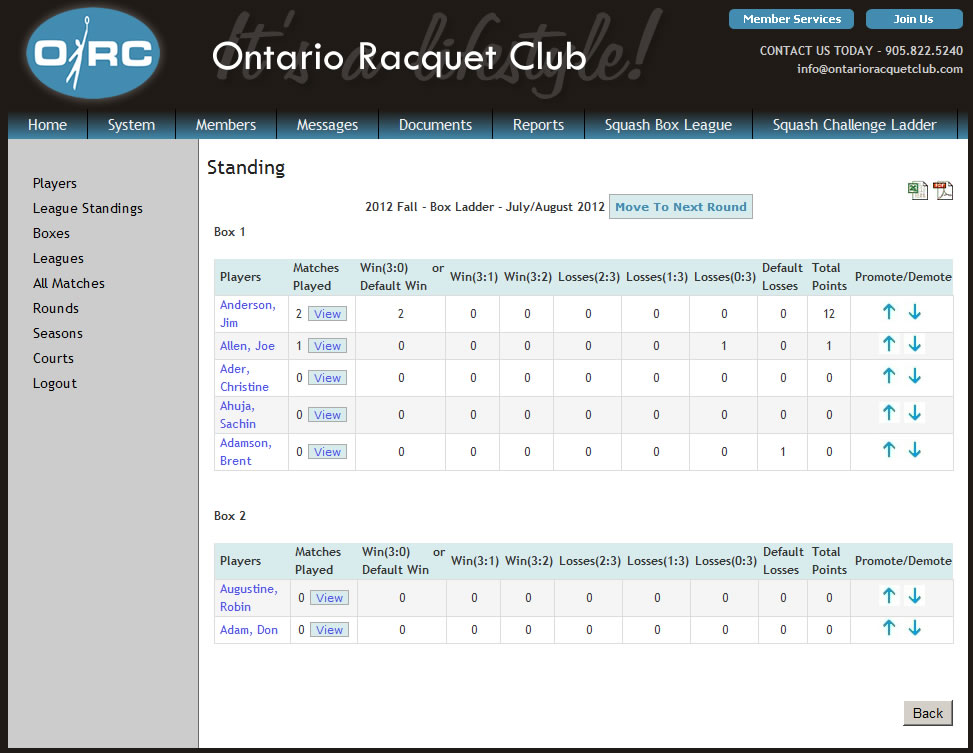Click the ORC logo
This screenshot has width=973, height=753.
tap(93, 53)
